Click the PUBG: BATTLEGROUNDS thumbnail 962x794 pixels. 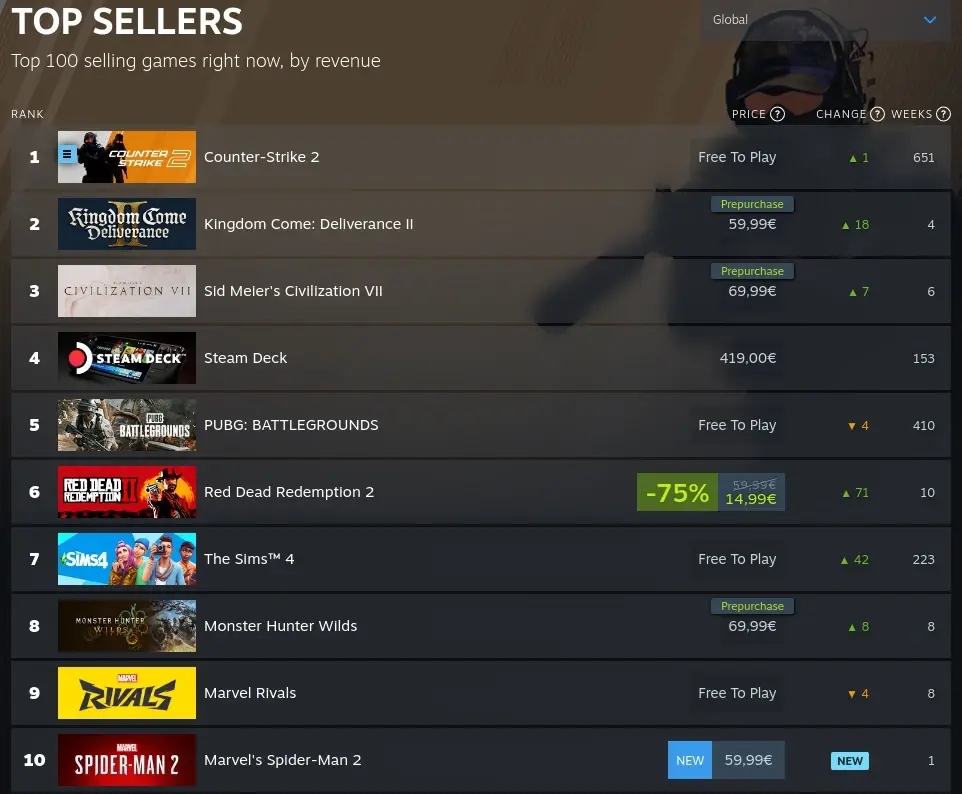pyautogui.click(x=127, y=425)
